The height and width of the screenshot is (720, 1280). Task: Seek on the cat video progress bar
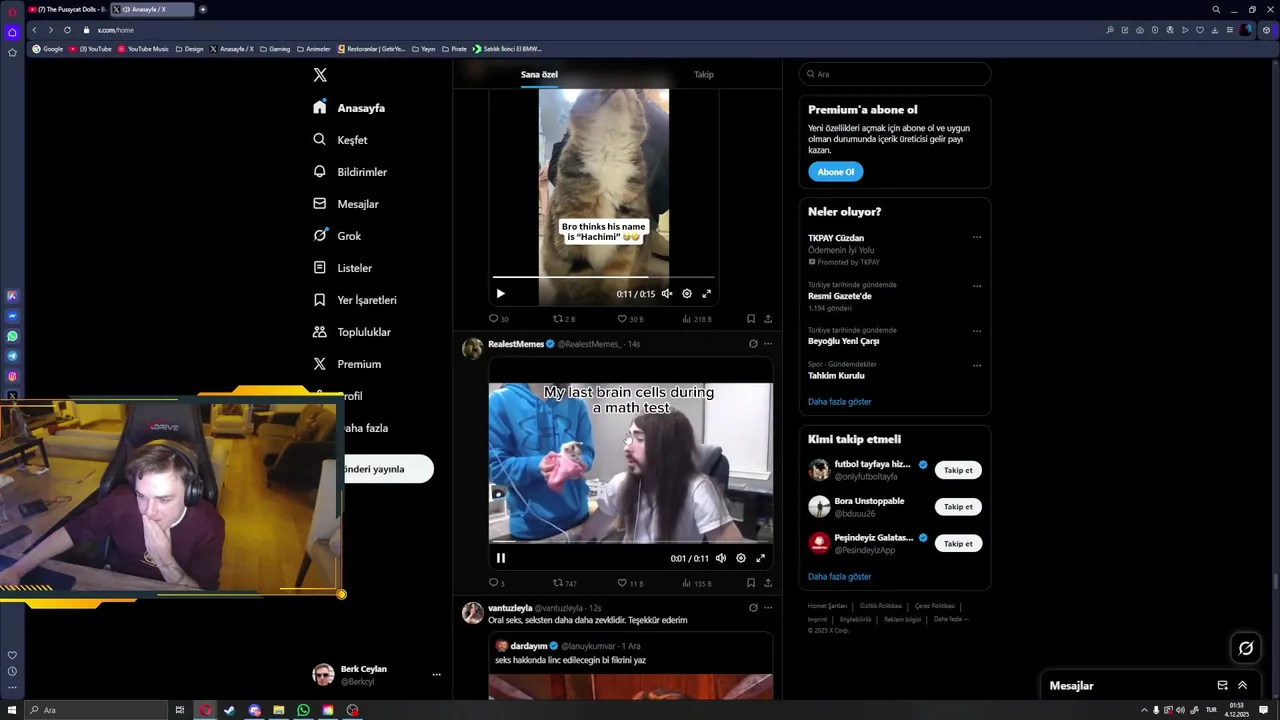pyautogui.click(x=603, y=277)
